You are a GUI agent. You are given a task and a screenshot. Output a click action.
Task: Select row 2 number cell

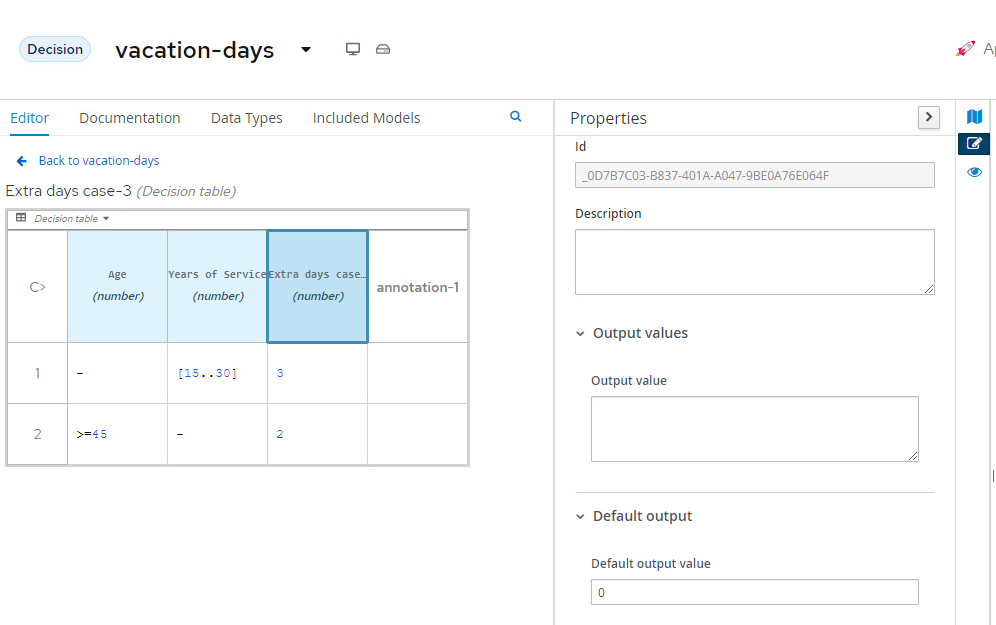click(x=37, y=434)
